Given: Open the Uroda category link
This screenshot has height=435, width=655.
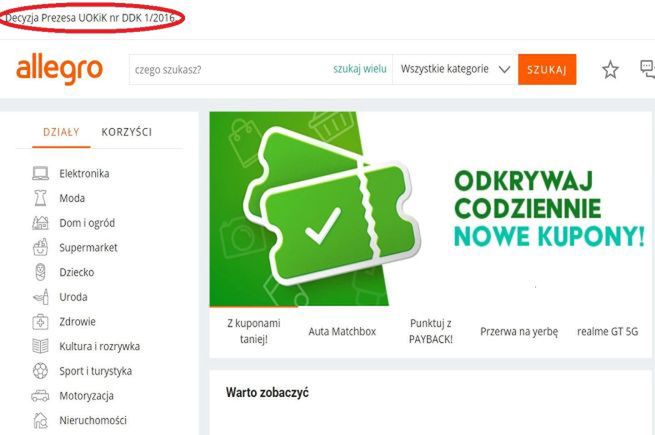Looking at the screenshot, I should (x=73, y=297).
